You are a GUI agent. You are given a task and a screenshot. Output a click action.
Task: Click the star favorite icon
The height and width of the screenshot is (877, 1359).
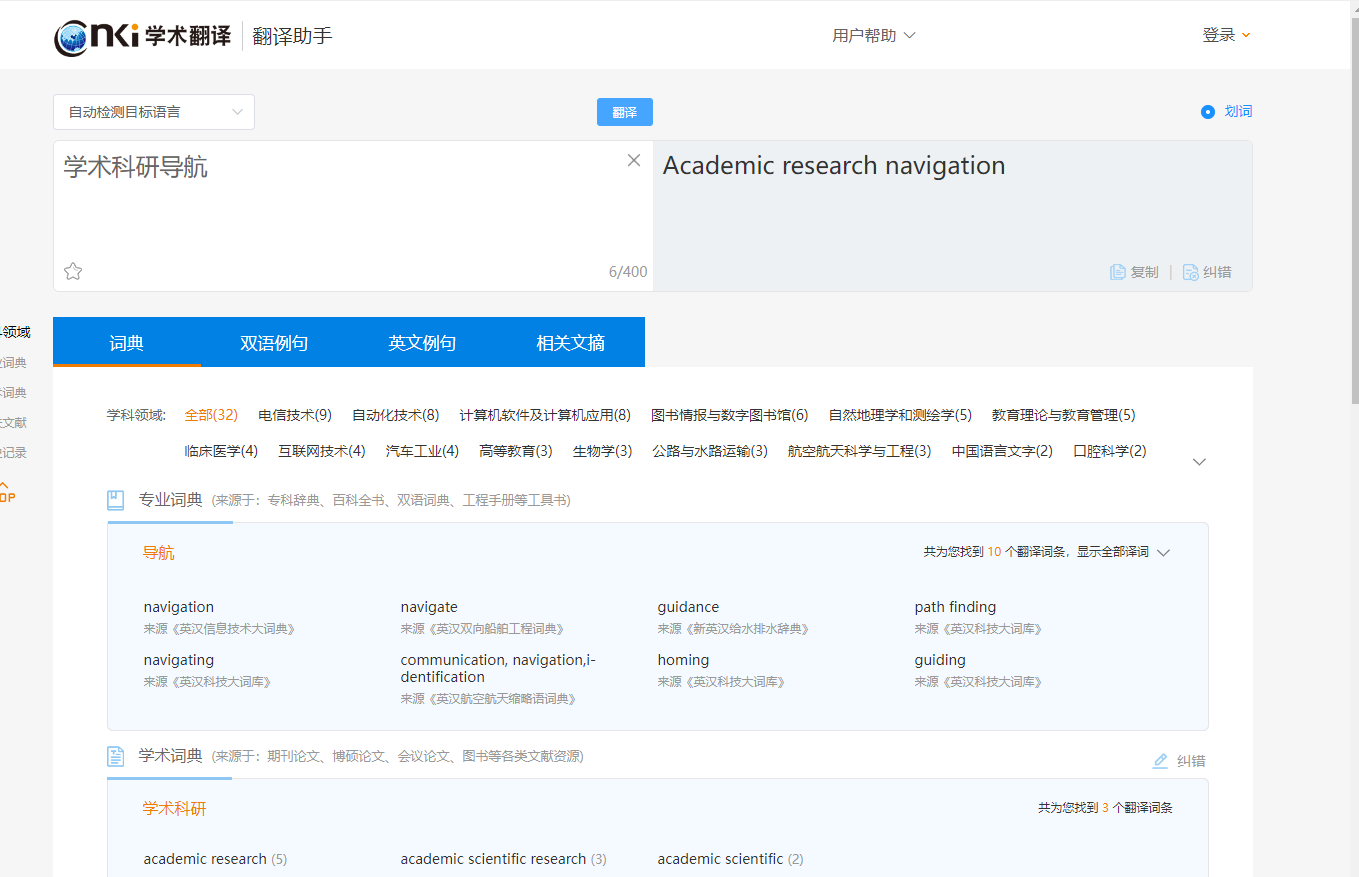coord(73,271)
